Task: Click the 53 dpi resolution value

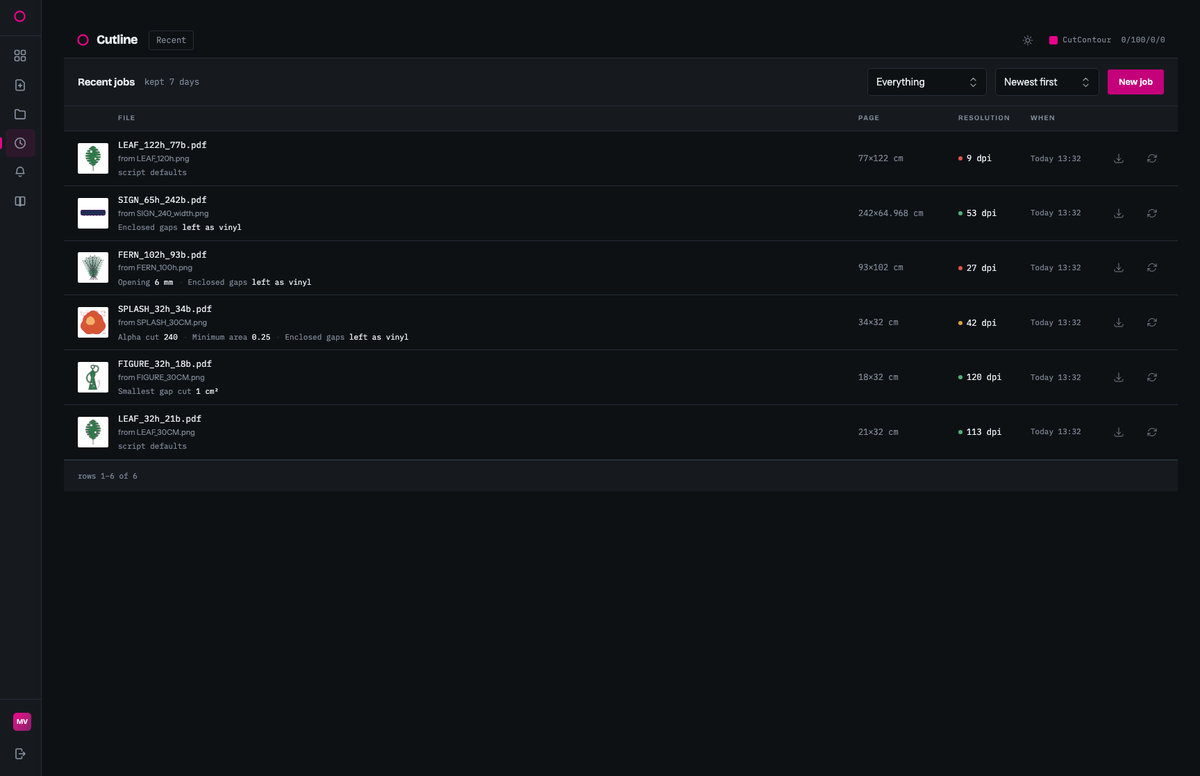Action: 981,213
